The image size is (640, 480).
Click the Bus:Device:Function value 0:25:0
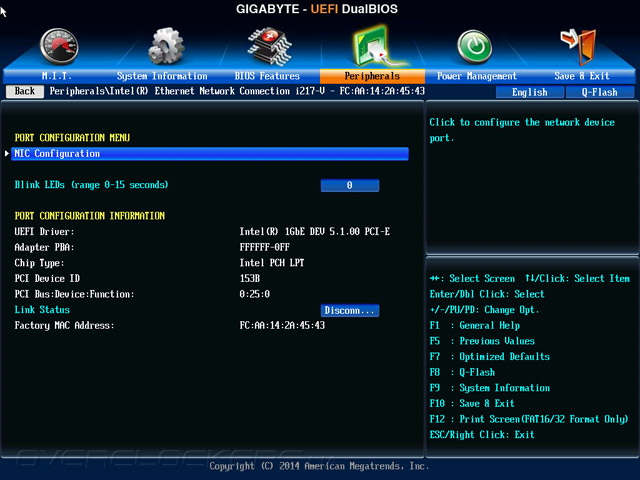click(254, 294)
